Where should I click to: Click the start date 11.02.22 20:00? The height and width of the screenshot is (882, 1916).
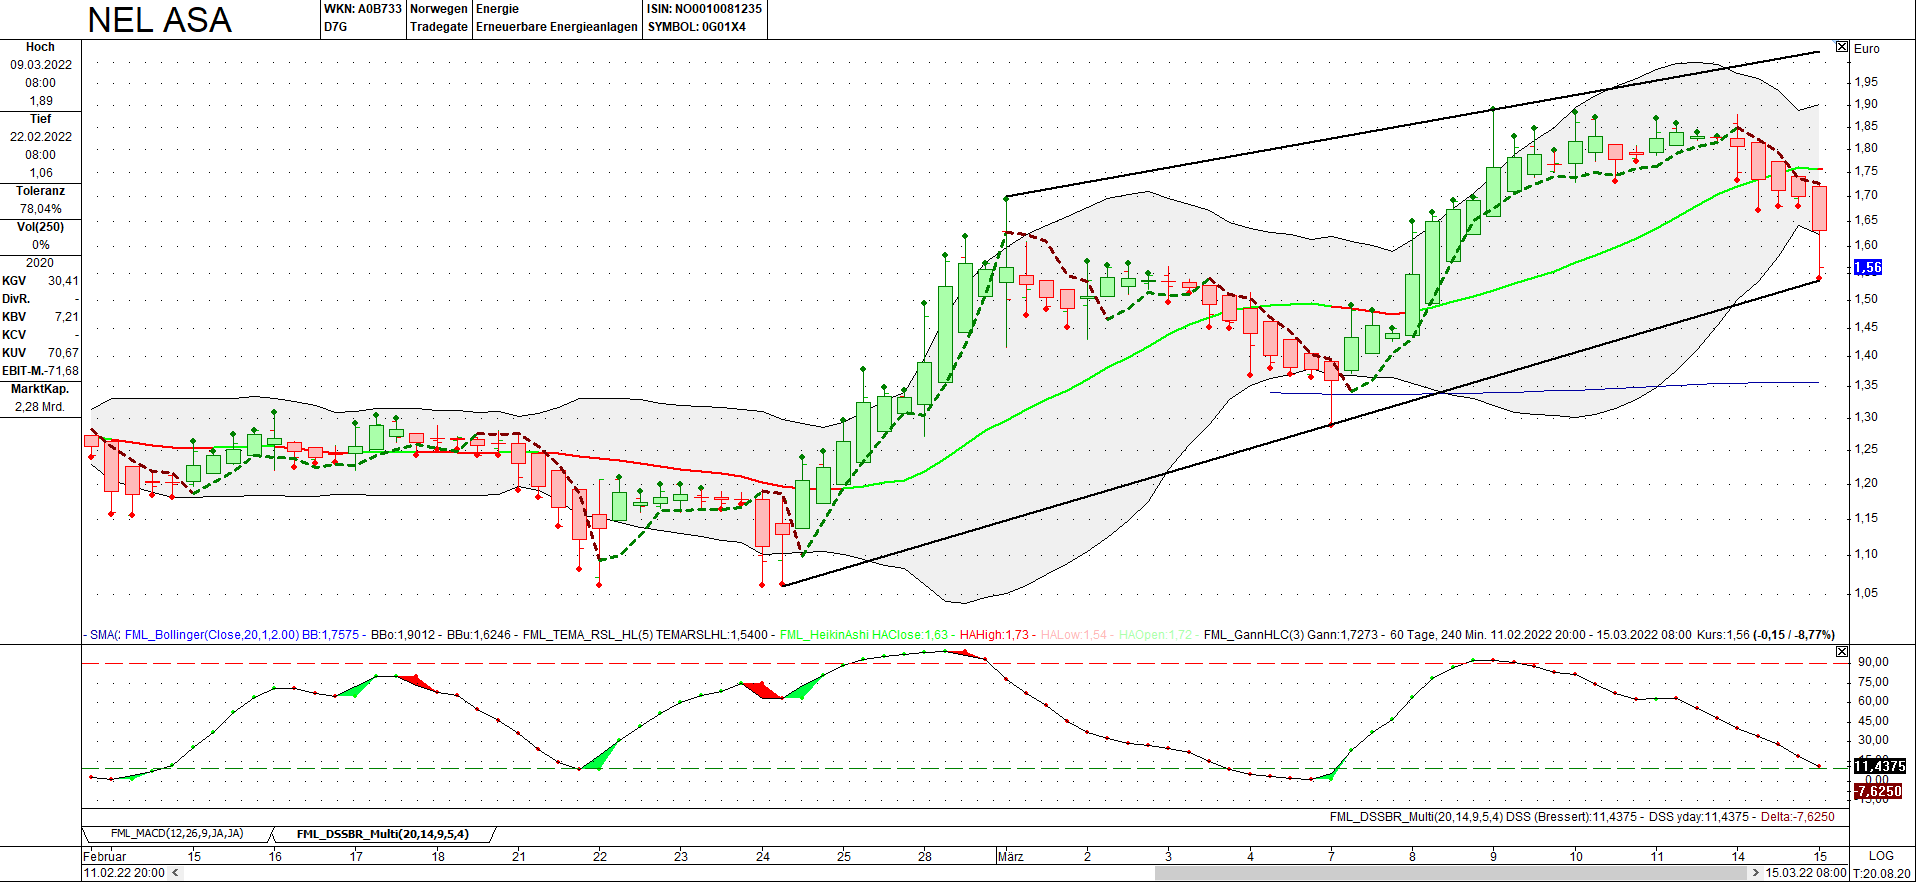[124, 873]
